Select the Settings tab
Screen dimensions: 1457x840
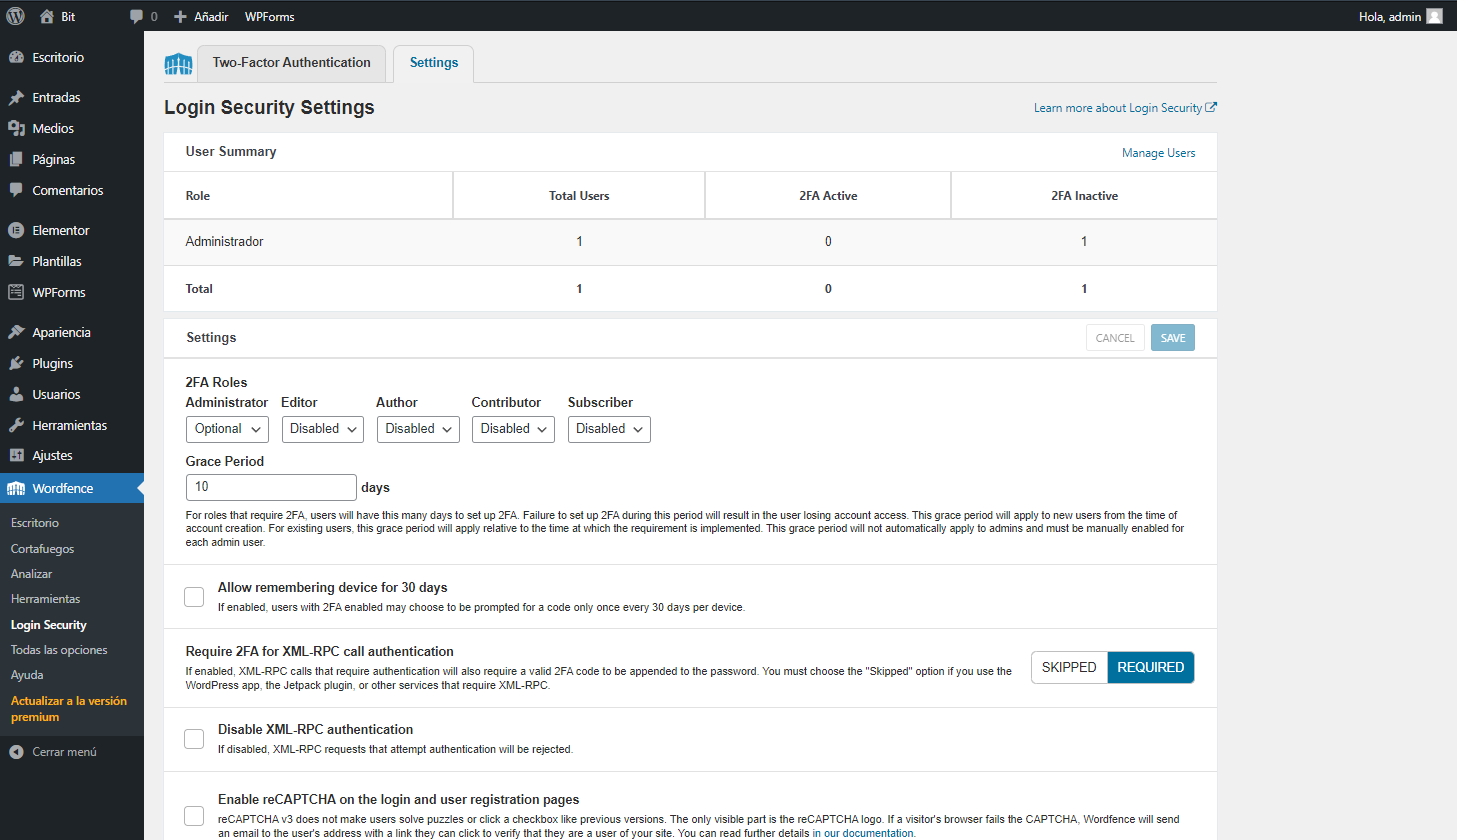tap(434, 63)
